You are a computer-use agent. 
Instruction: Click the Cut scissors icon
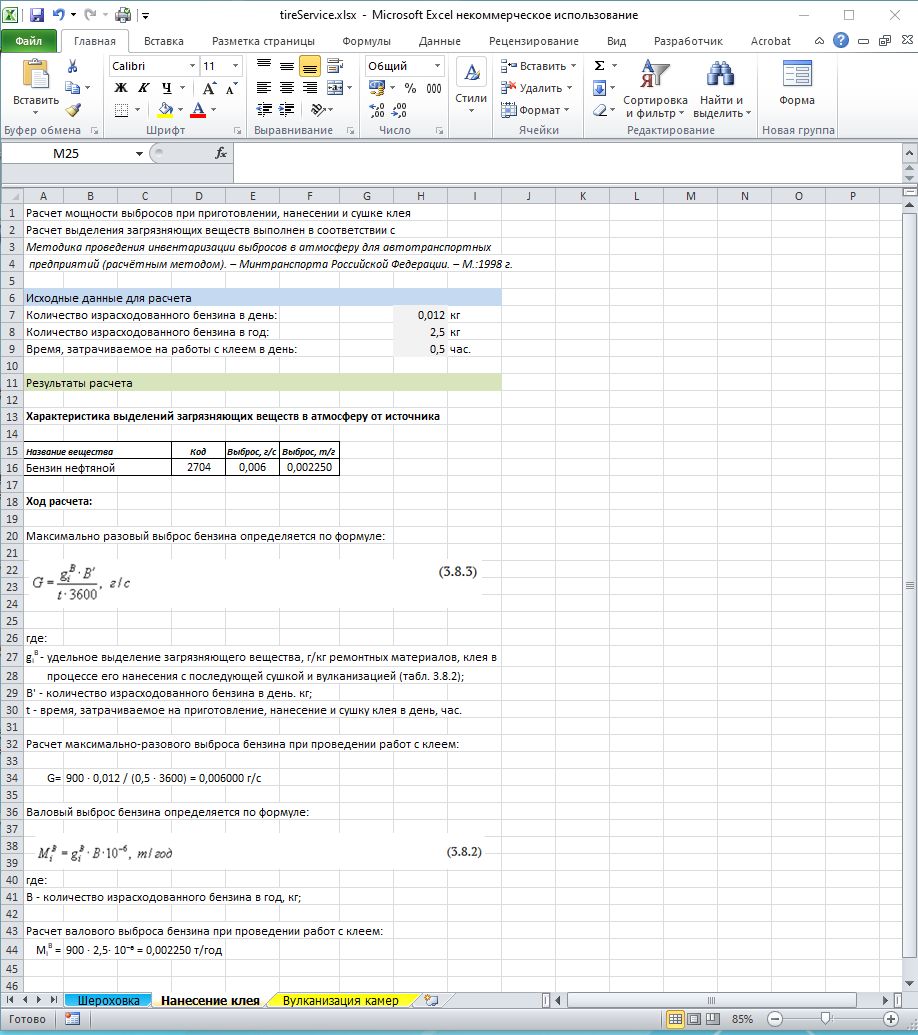point(73,66)
